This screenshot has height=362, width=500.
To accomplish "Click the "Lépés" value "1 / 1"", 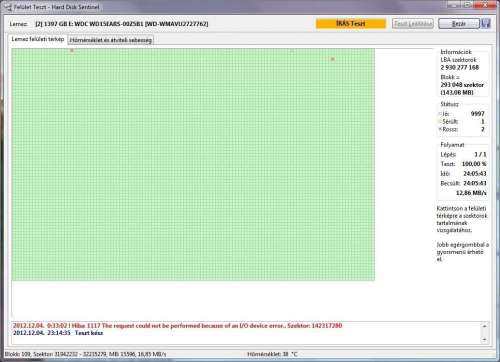I will pos(480,155).
